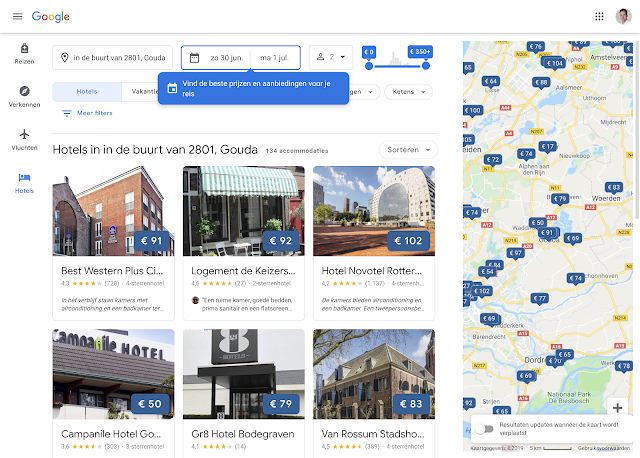Select the Vakantie tab
The width and height of the screenshot is (640, 458).
point(140,92)
